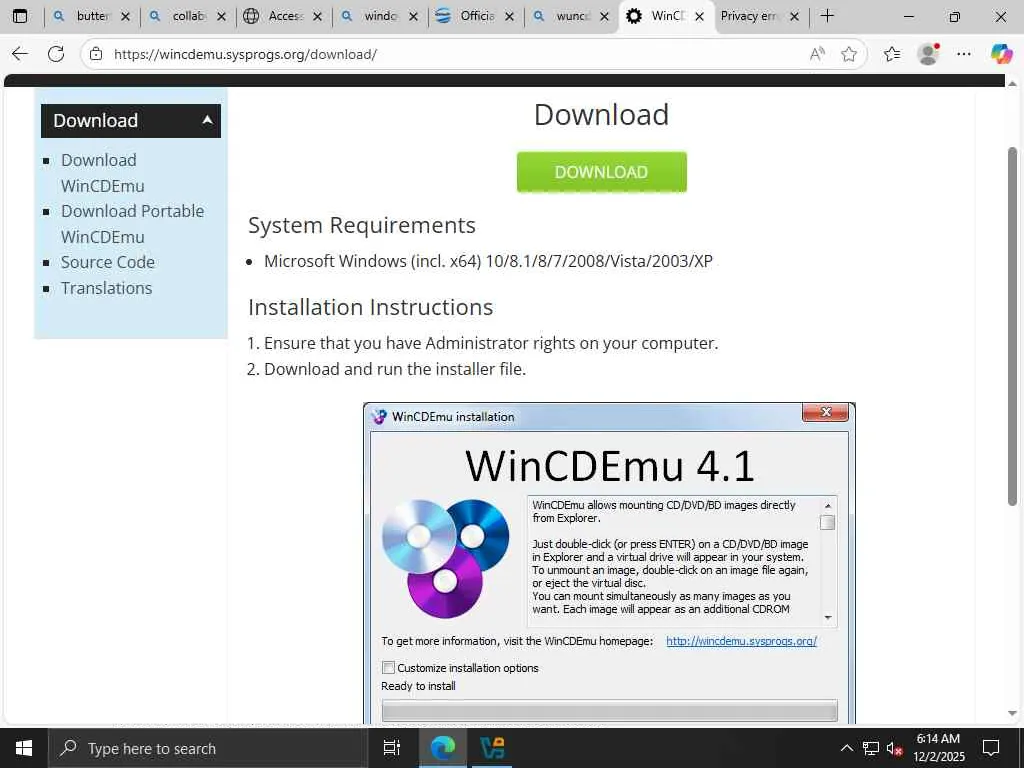Close the 'wuncd' tab
The image size is (1024, 768).
[605, 16]
